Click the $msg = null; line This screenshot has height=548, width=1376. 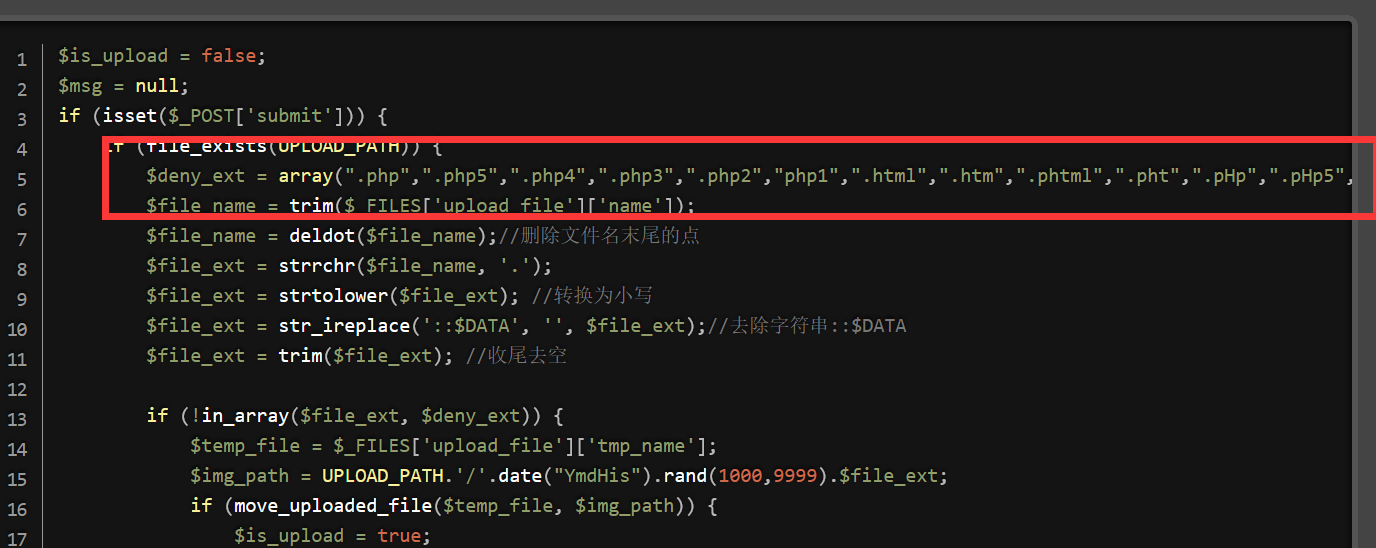coord(123,86)
